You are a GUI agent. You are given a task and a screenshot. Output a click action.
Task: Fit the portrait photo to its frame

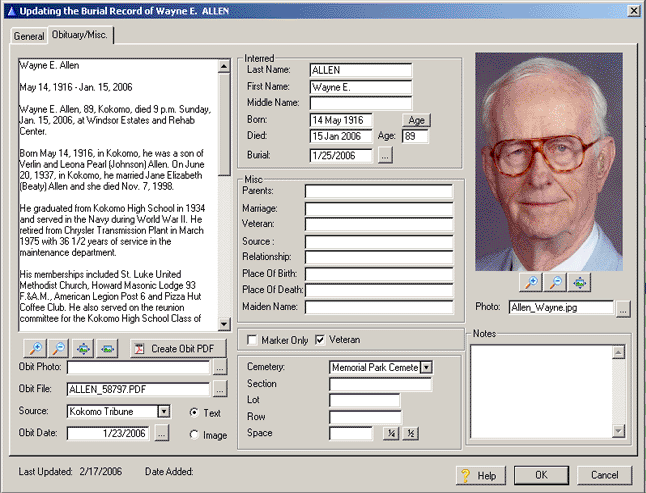tap(579, 283)
